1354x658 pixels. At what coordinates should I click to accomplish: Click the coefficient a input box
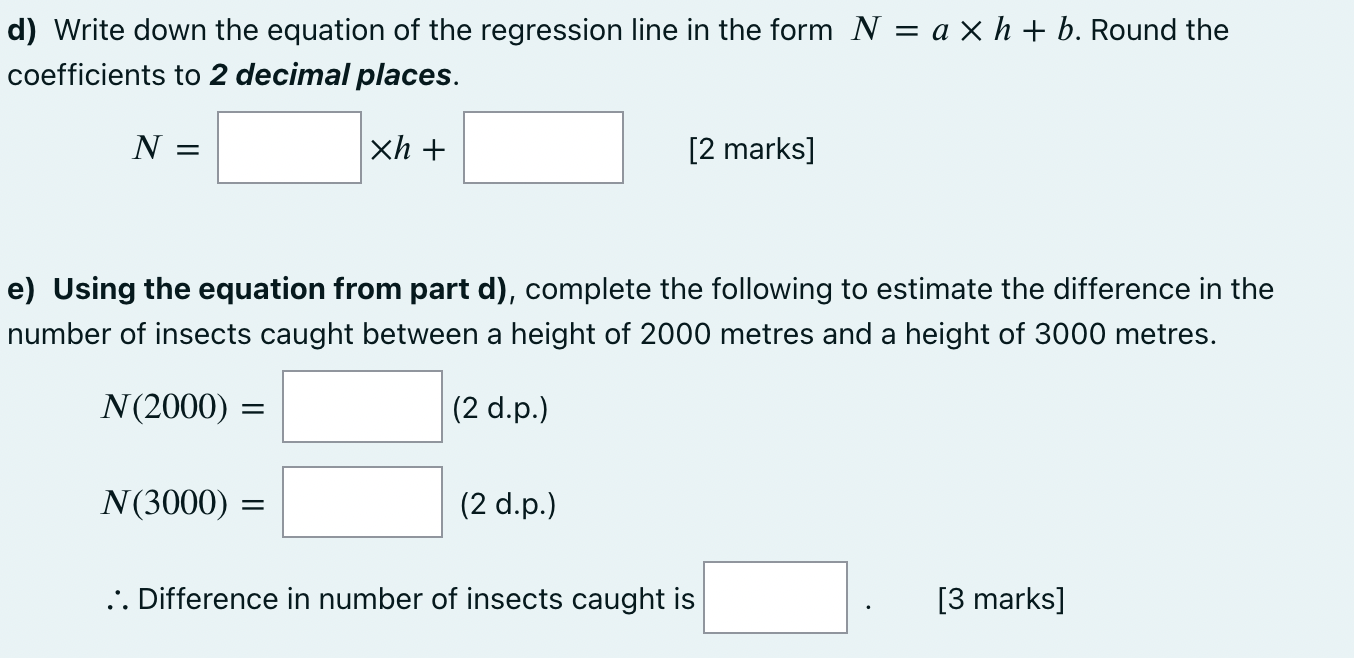point(289,148)
